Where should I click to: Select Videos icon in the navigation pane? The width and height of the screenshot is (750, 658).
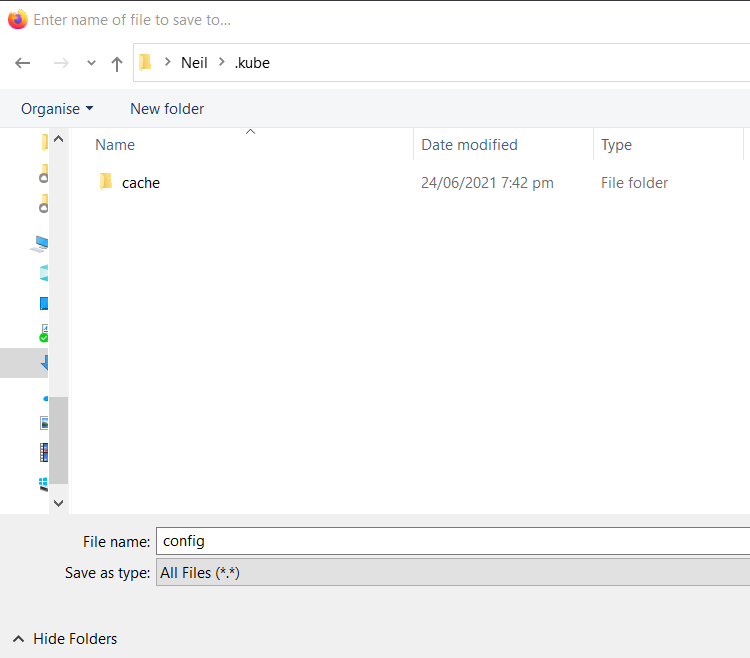[x=44, y=452]
